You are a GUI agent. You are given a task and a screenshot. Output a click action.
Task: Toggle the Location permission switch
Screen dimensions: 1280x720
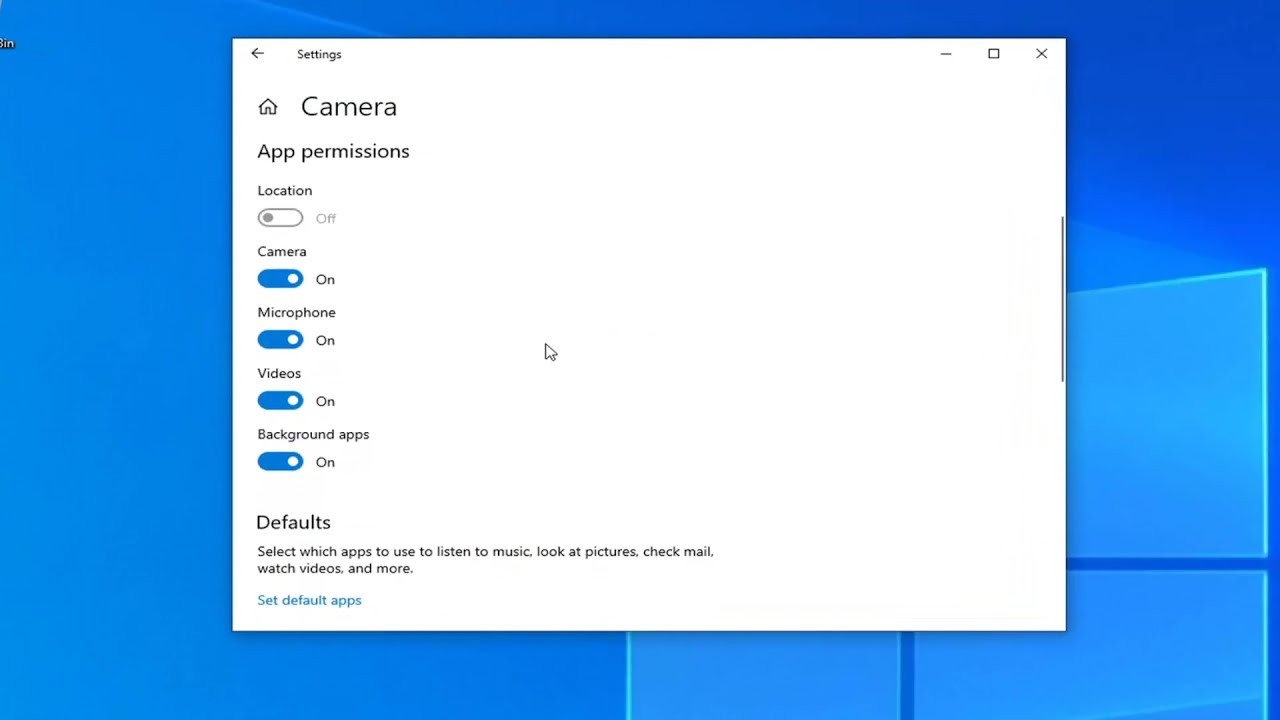click(280, 218)
